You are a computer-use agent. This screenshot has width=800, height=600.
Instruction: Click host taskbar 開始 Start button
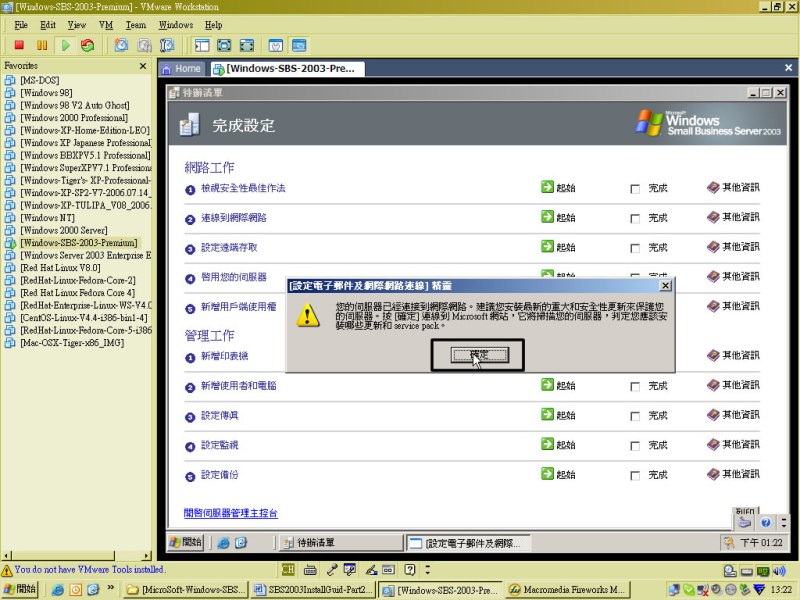(20, 589)
